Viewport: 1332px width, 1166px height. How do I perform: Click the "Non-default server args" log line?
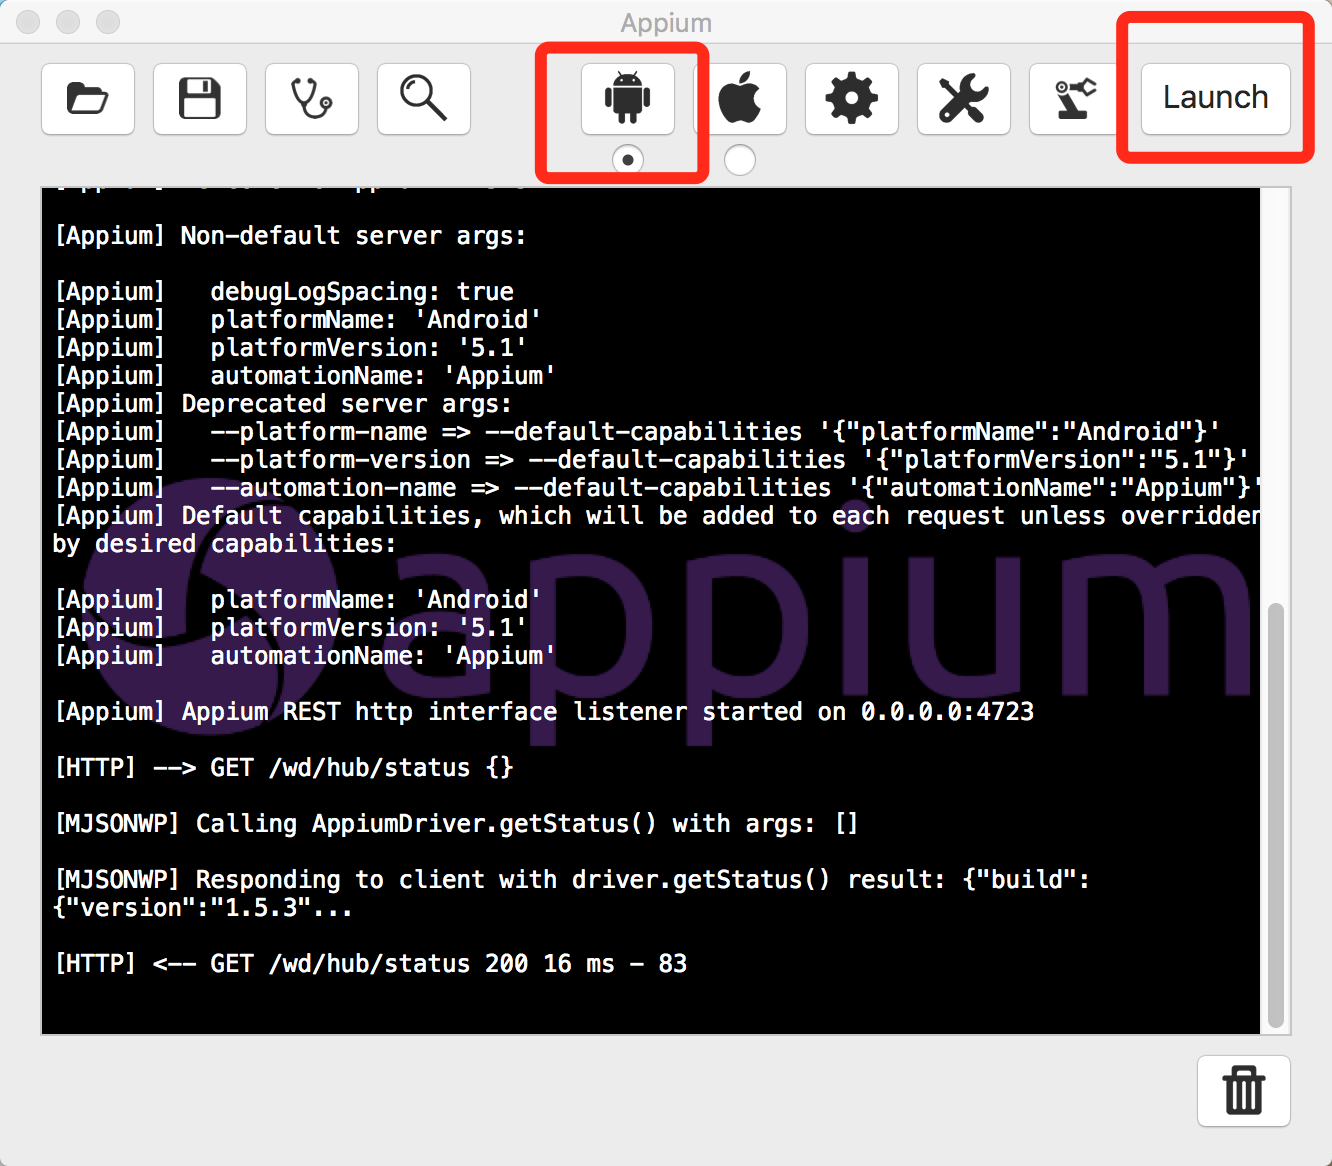(x=290, y=236)
